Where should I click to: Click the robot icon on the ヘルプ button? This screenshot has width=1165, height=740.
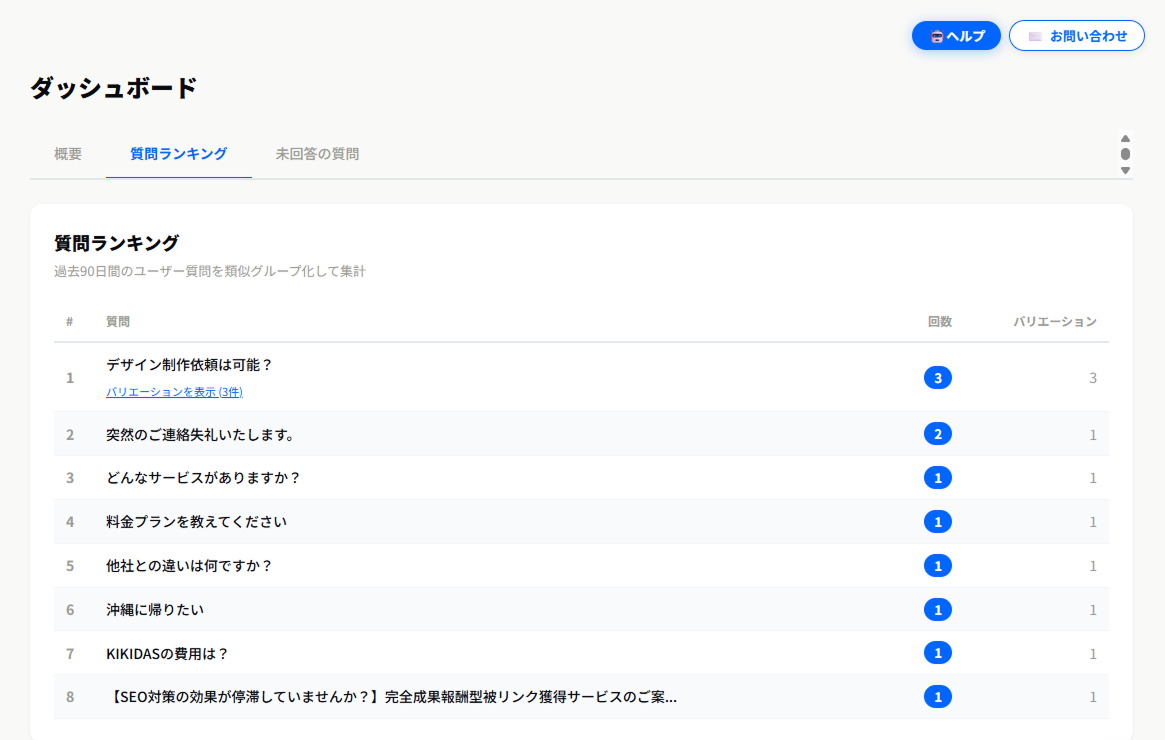(935, 35)
